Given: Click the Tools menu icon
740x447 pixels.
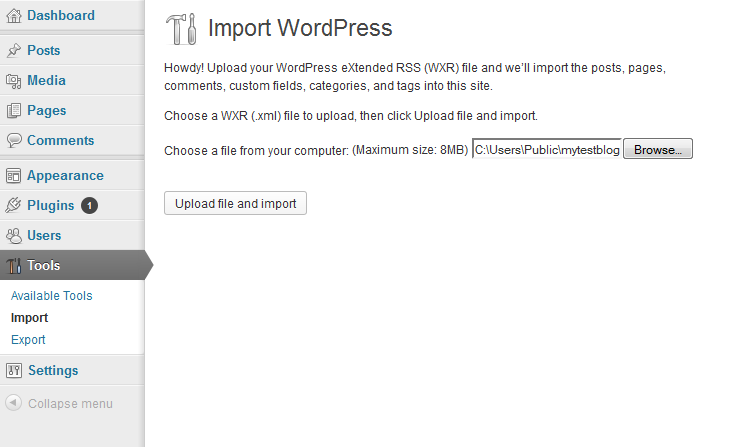Looking at the screenshot, I should click(x=14, y=266).
